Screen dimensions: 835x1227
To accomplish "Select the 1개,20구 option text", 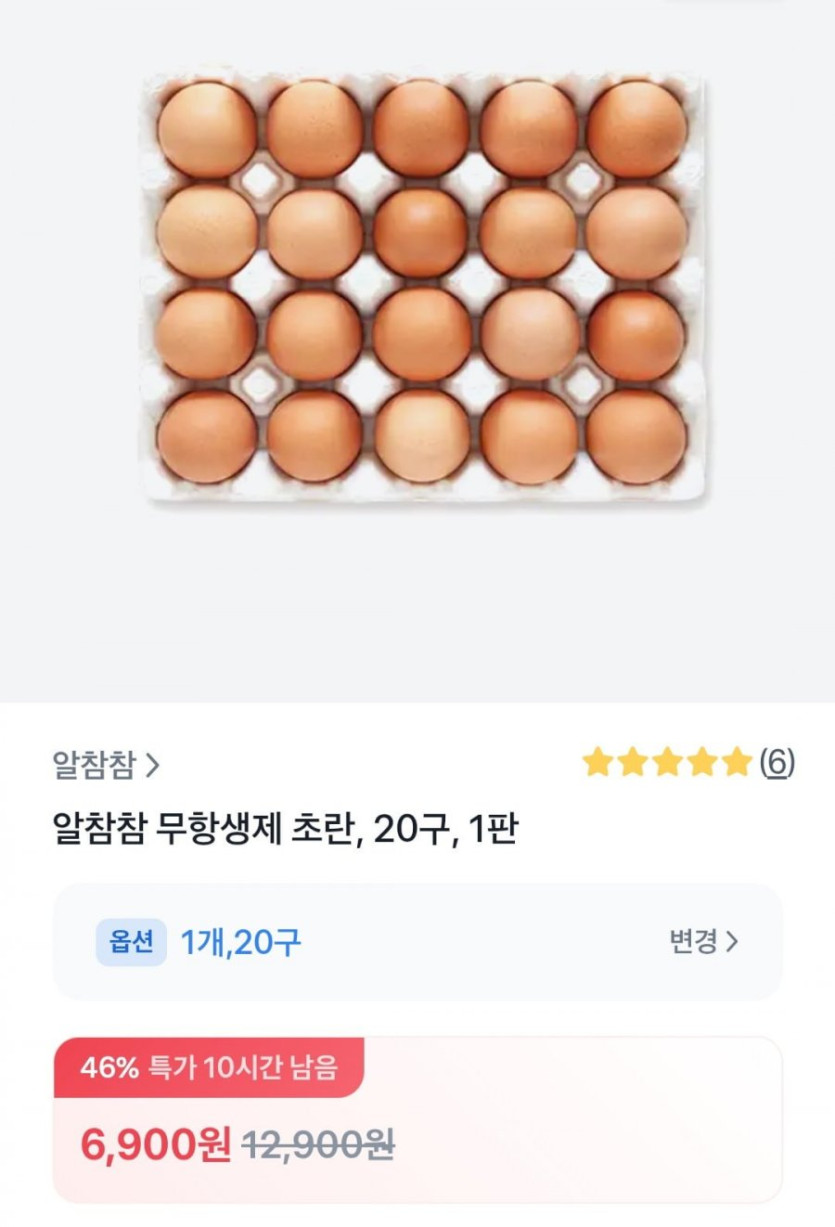I will (241, 942).
